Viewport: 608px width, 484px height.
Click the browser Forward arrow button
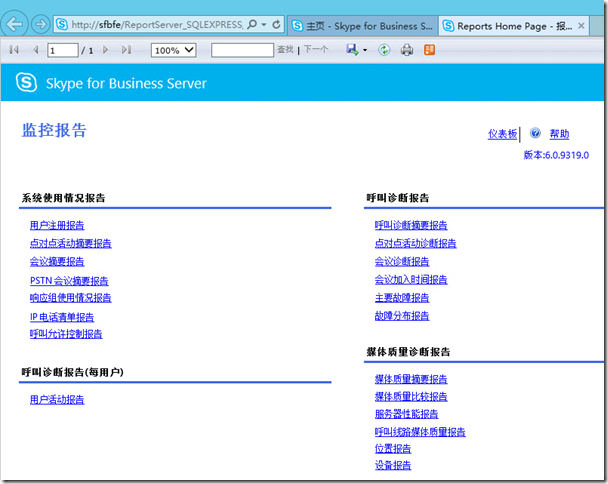[40, 24]
